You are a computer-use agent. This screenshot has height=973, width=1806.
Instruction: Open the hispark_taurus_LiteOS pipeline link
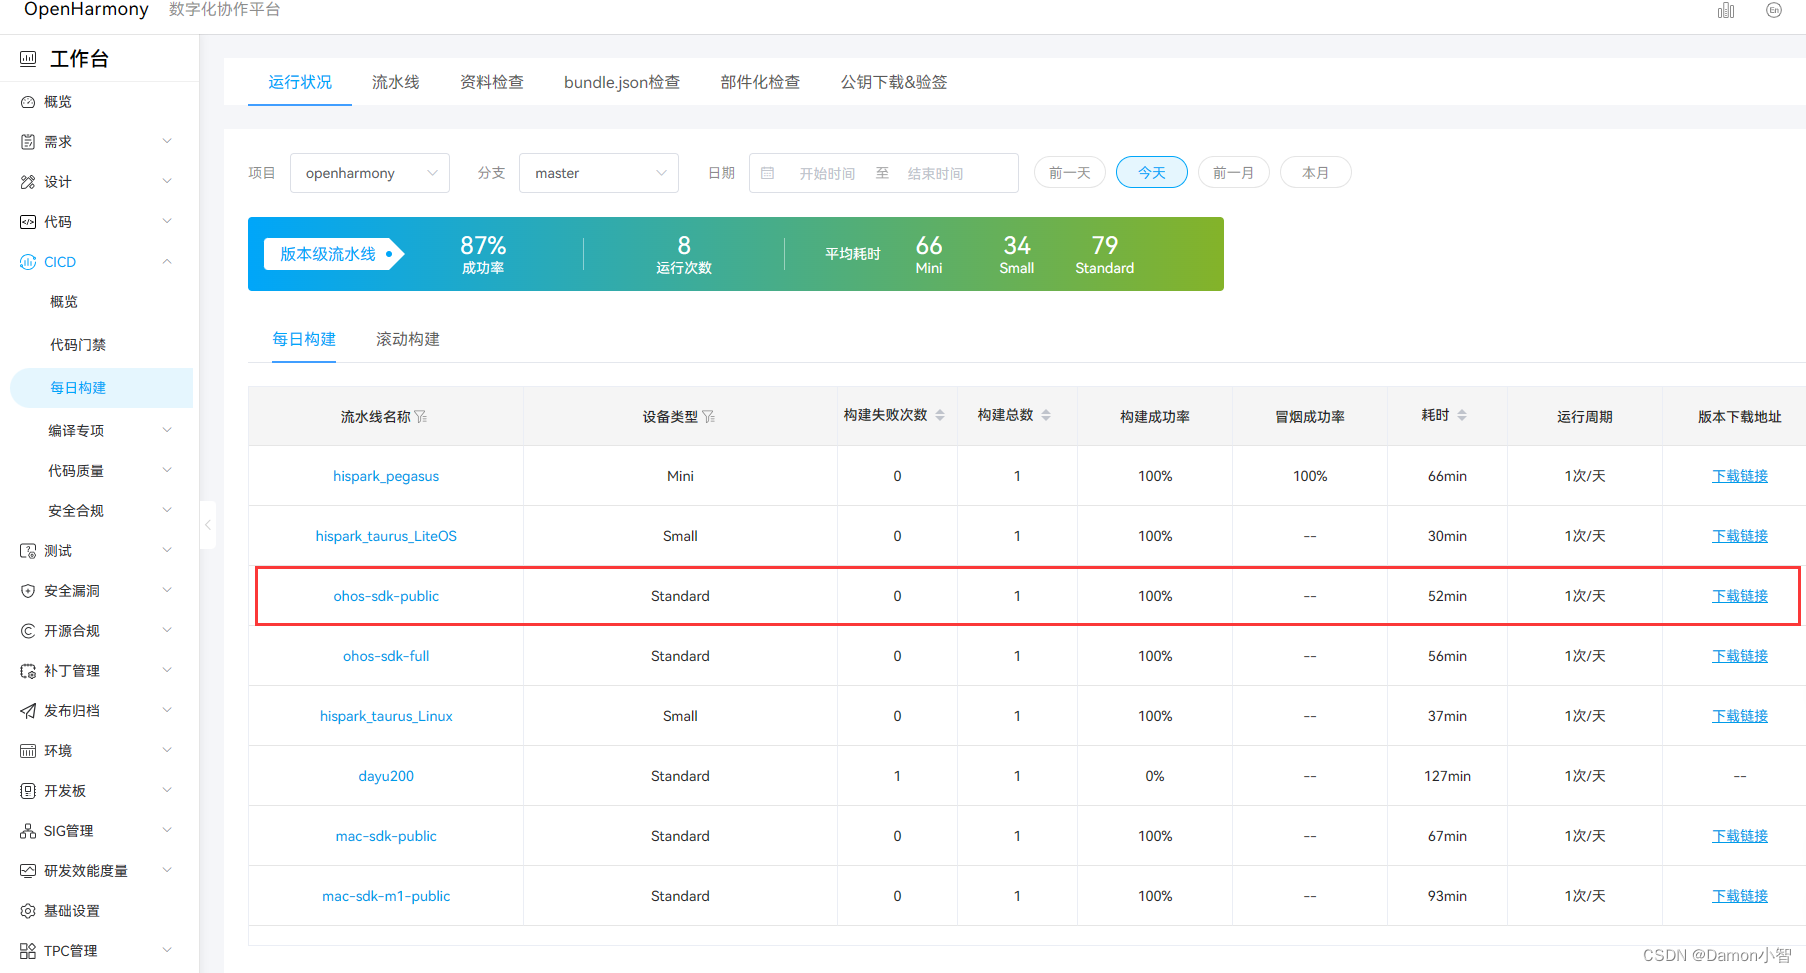point(386,536)
